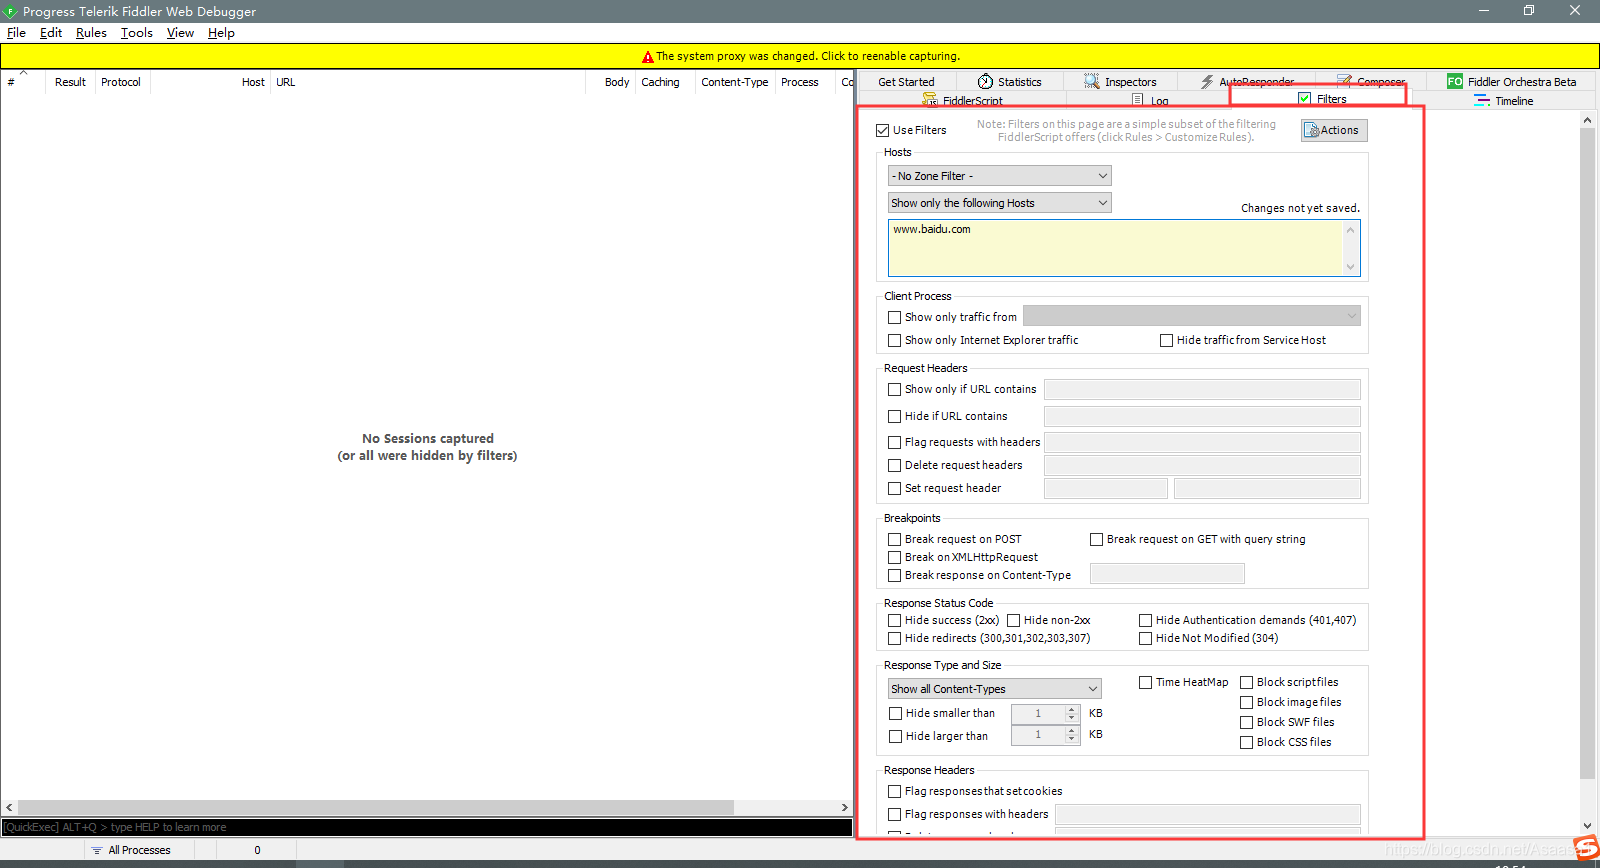This screenshot has width=1600, height=868.
Task: Check Delete request headers
Action: tap(894, 465)
